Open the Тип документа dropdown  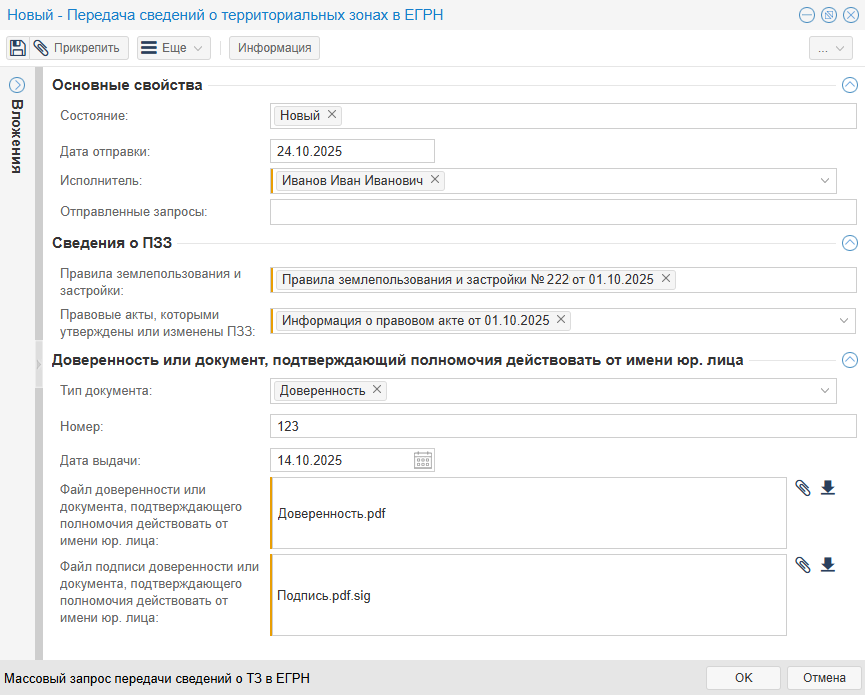click(x=825, y=390)
